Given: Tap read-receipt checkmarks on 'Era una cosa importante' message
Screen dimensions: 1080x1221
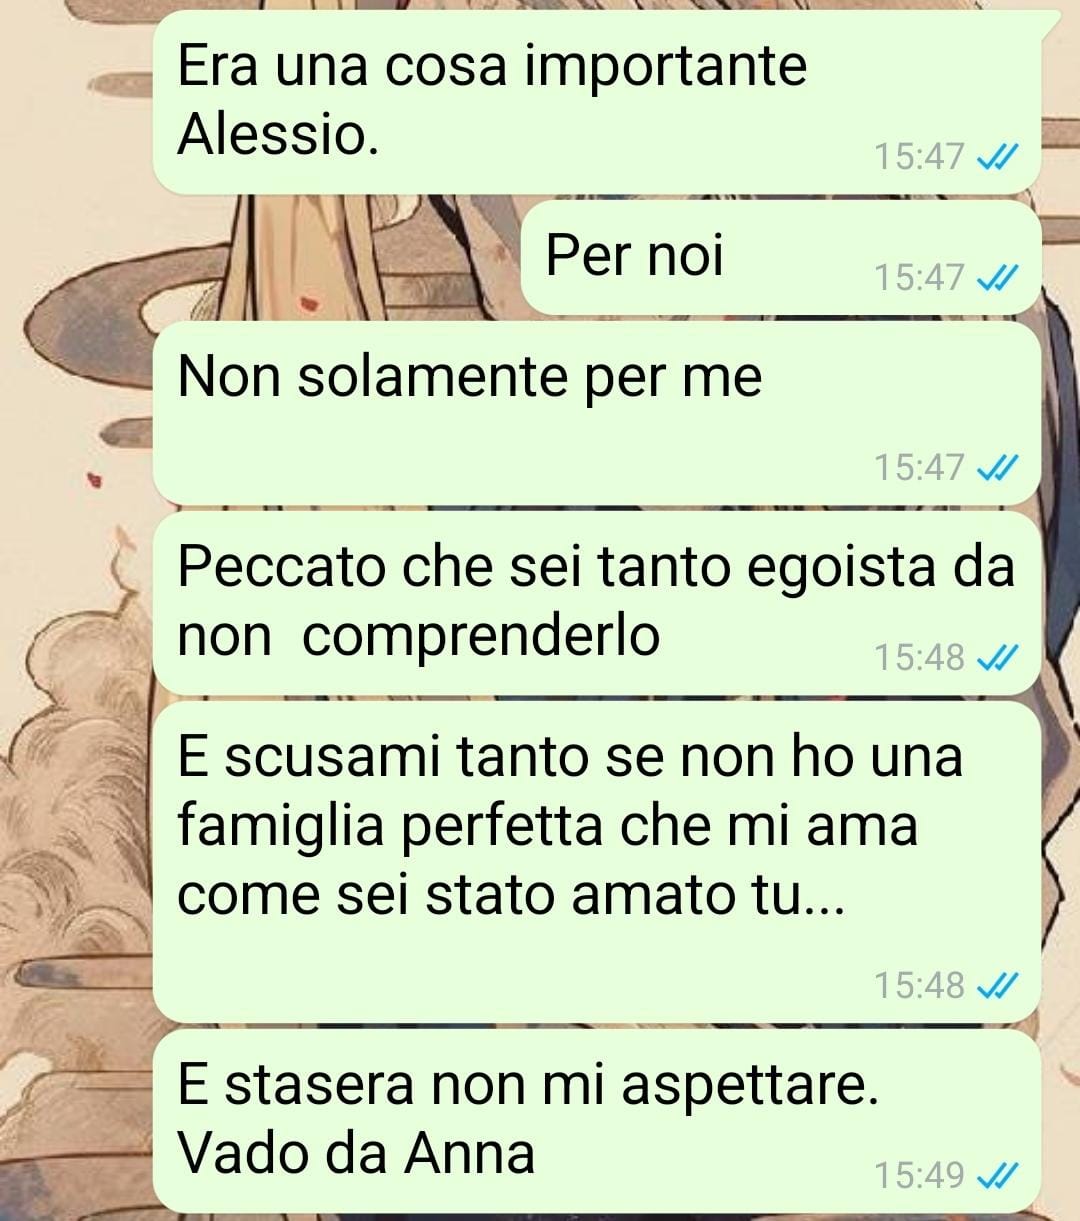Looking at the screenshot, I should [x=996, y=157].
